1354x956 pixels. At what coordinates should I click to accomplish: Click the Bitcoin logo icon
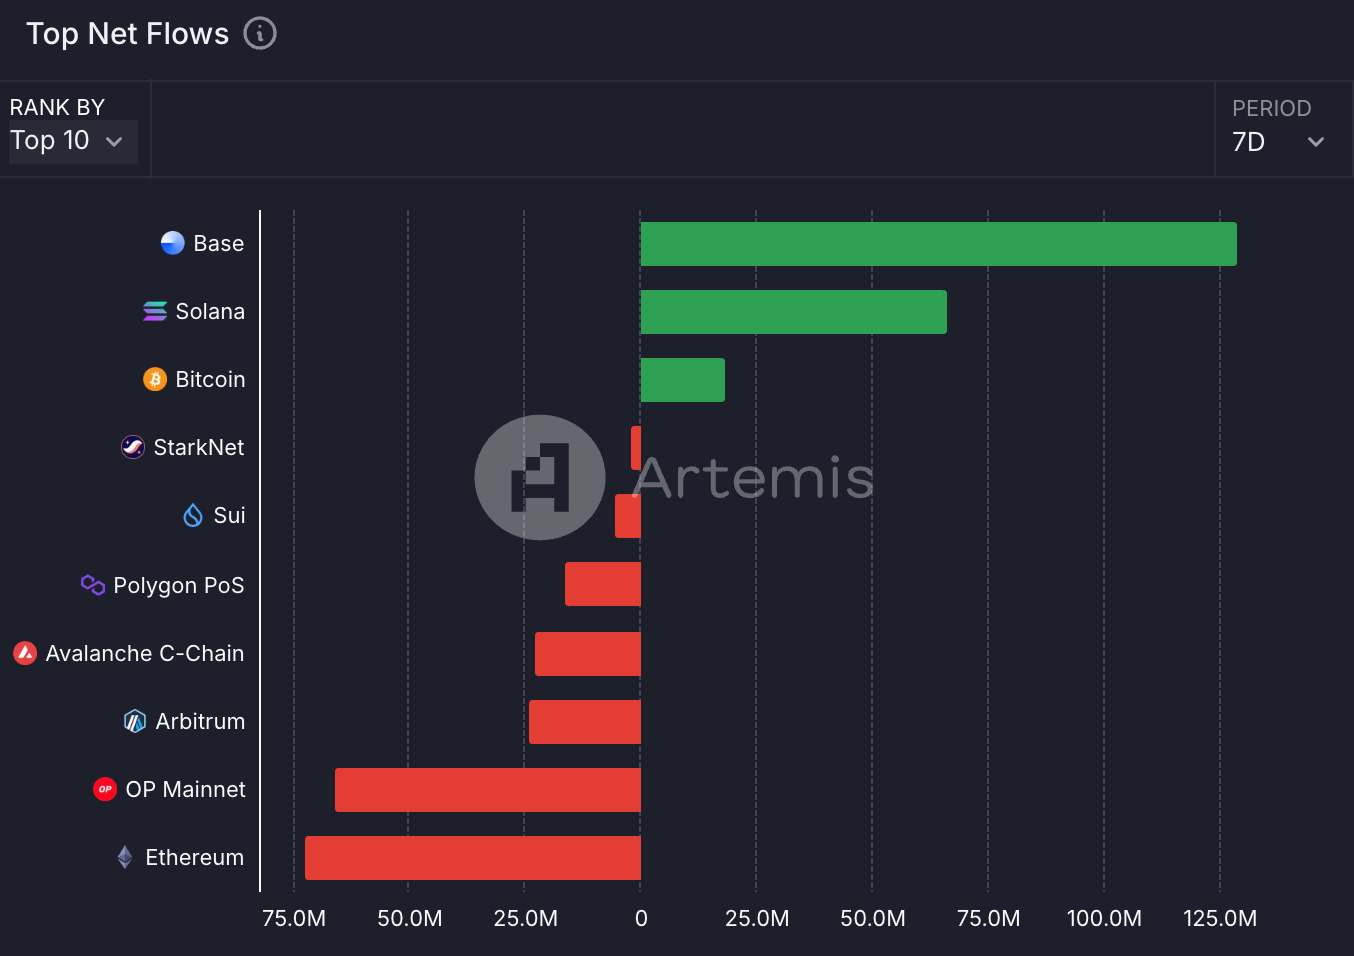point(155,379)
